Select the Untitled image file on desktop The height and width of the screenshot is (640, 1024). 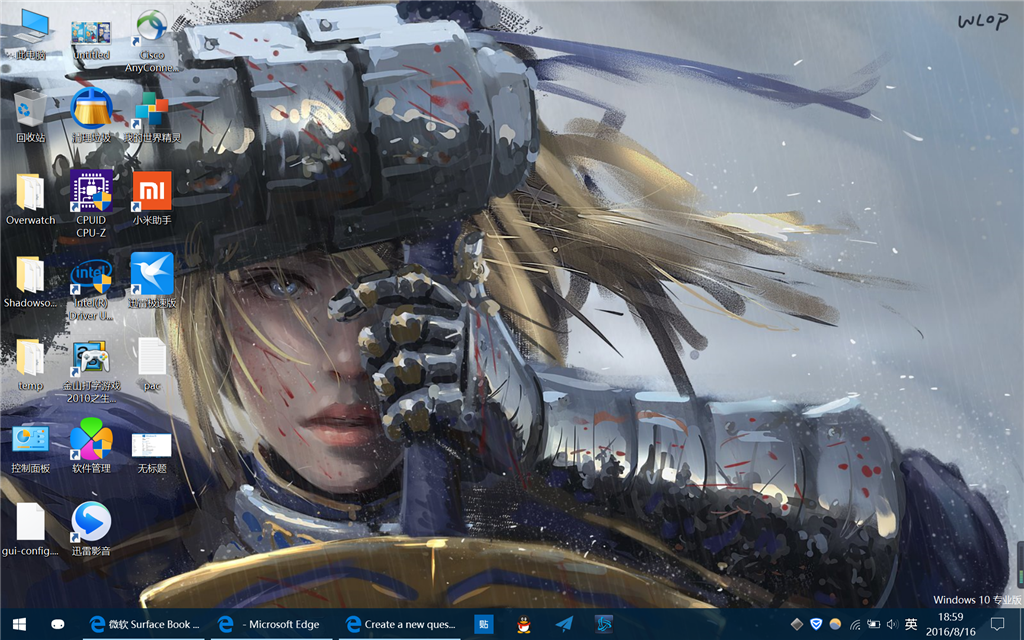pos(91,39)
